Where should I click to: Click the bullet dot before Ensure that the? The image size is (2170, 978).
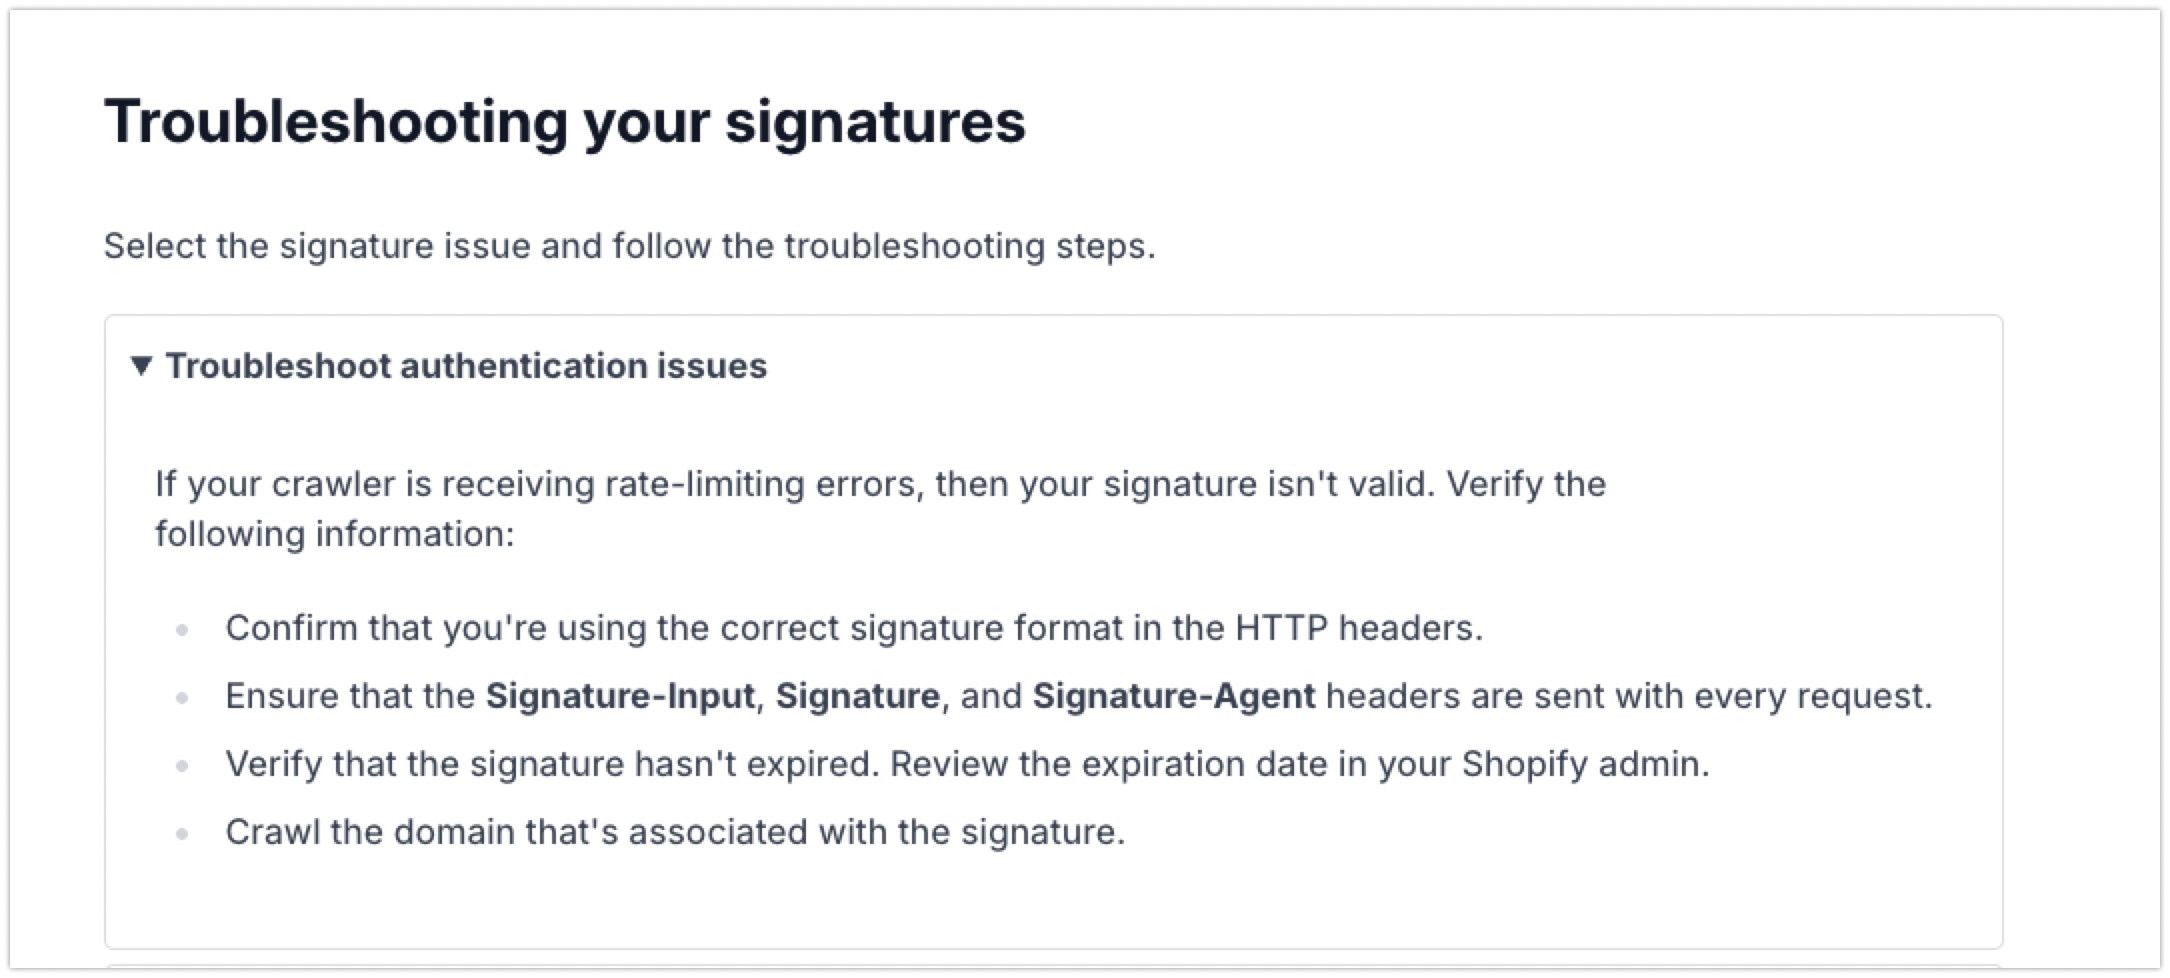pyautogui.click(x=182, y=698)
